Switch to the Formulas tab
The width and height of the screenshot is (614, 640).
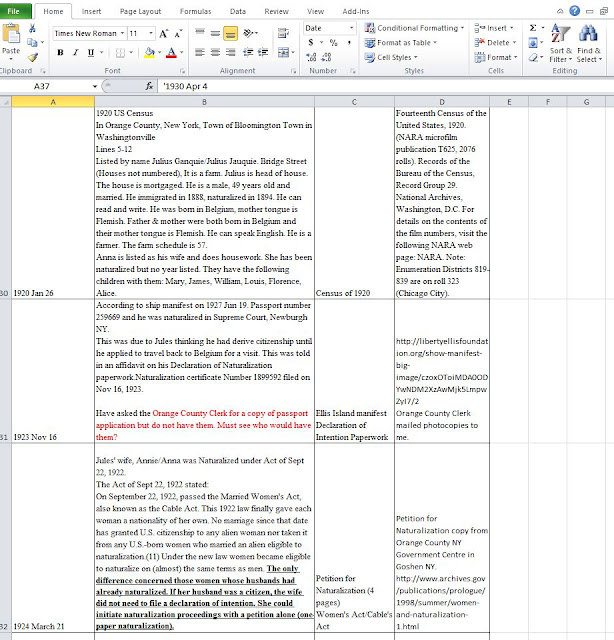click(x=196, y=11)
